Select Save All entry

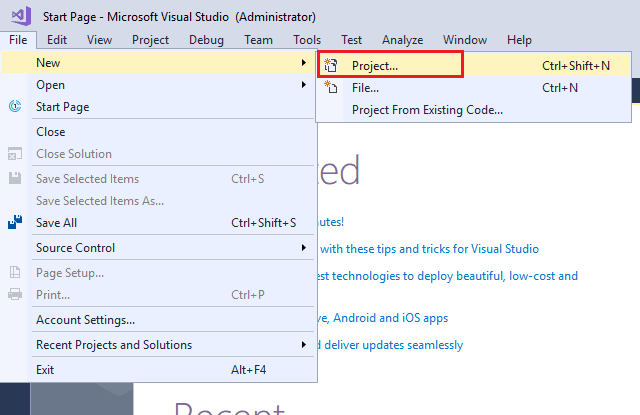159,222
